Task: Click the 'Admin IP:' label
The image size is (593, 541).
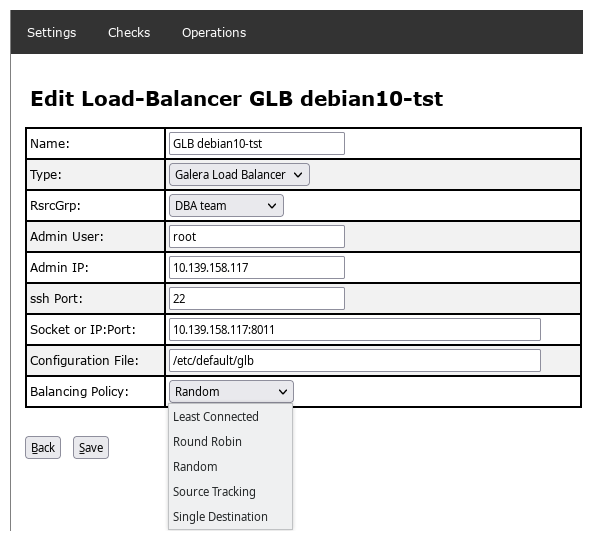Action: coord(59,268)
